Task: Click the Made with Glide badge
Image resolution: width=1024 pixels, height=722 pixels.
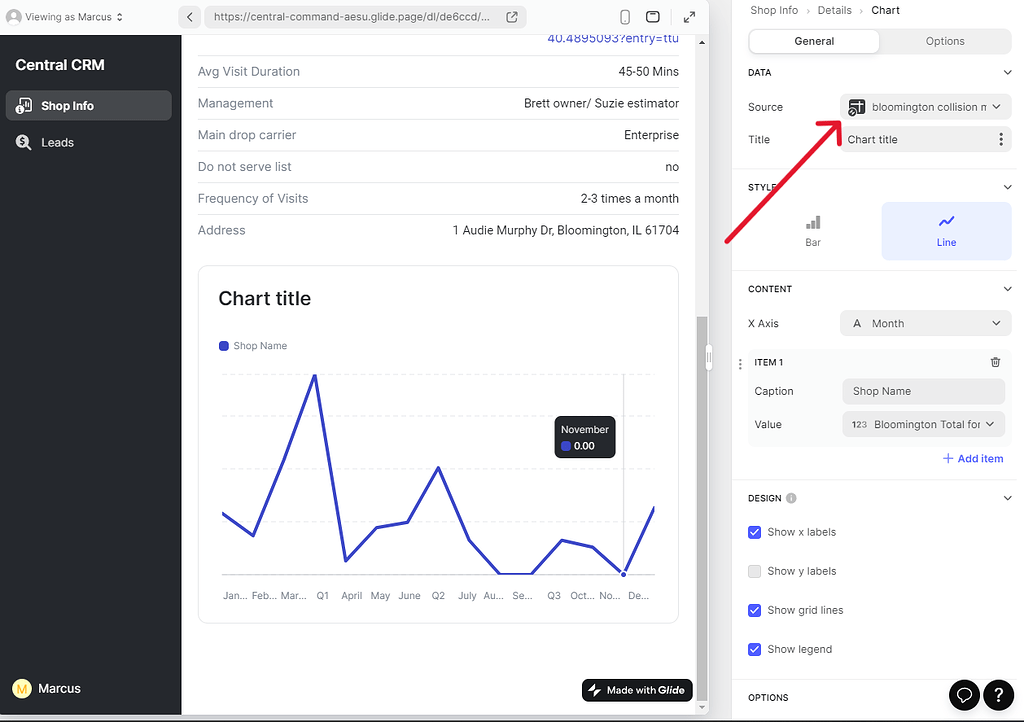Action: 637,690
